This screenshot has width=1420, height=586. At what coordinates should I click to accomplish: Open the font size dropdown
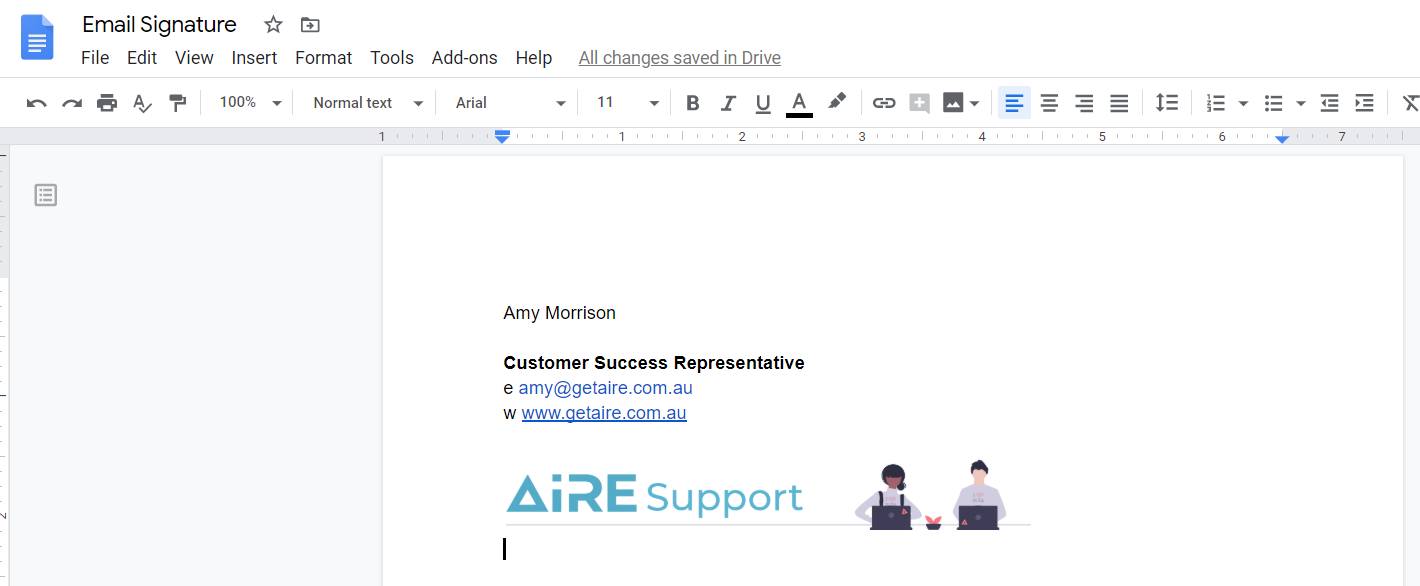(628, 102)
